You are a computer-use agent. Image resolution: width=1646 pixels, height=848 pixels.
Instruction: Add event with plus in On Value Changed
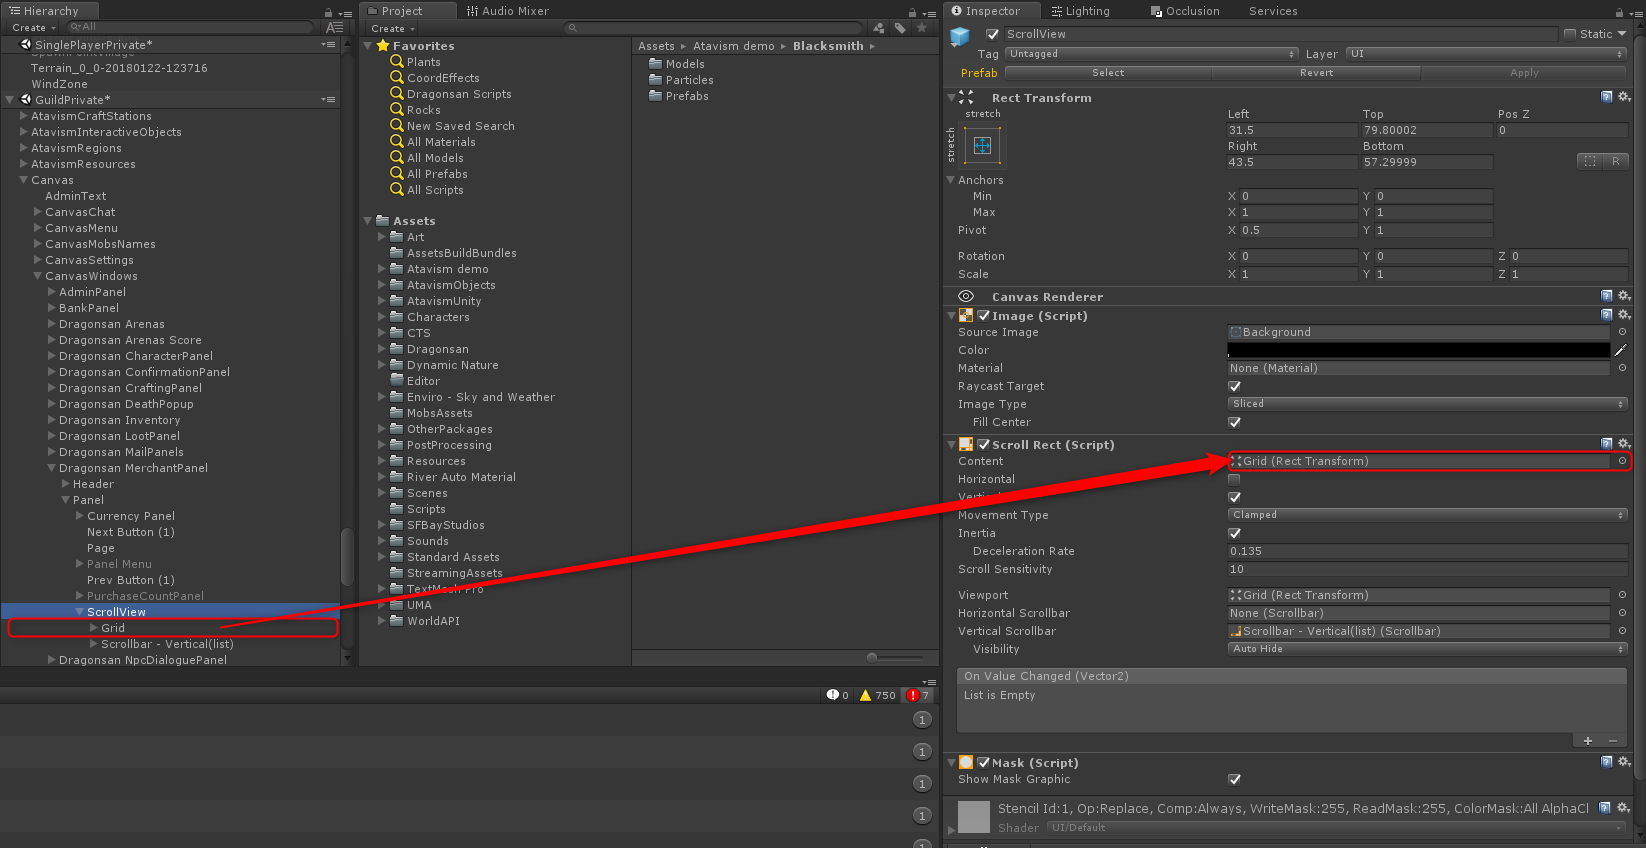1587,740
